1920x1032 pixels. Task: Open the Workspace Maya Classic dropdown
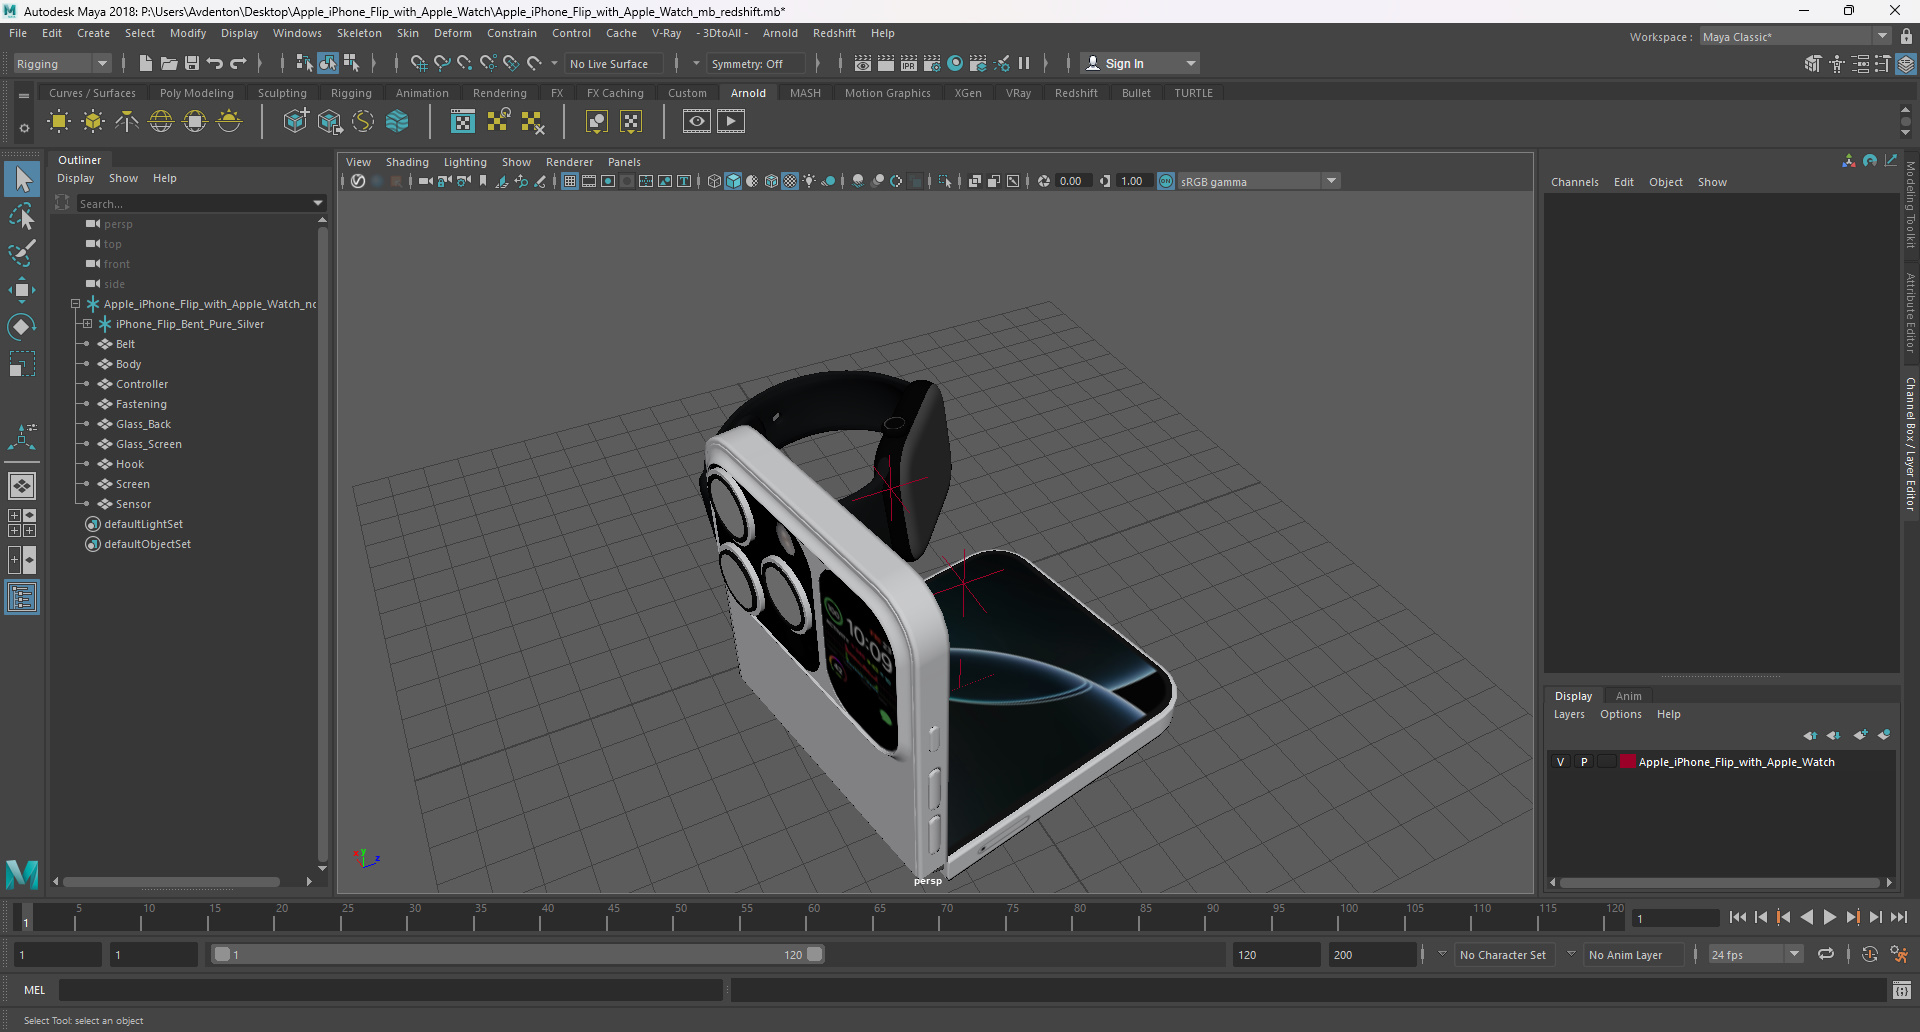click(1795, 37)
